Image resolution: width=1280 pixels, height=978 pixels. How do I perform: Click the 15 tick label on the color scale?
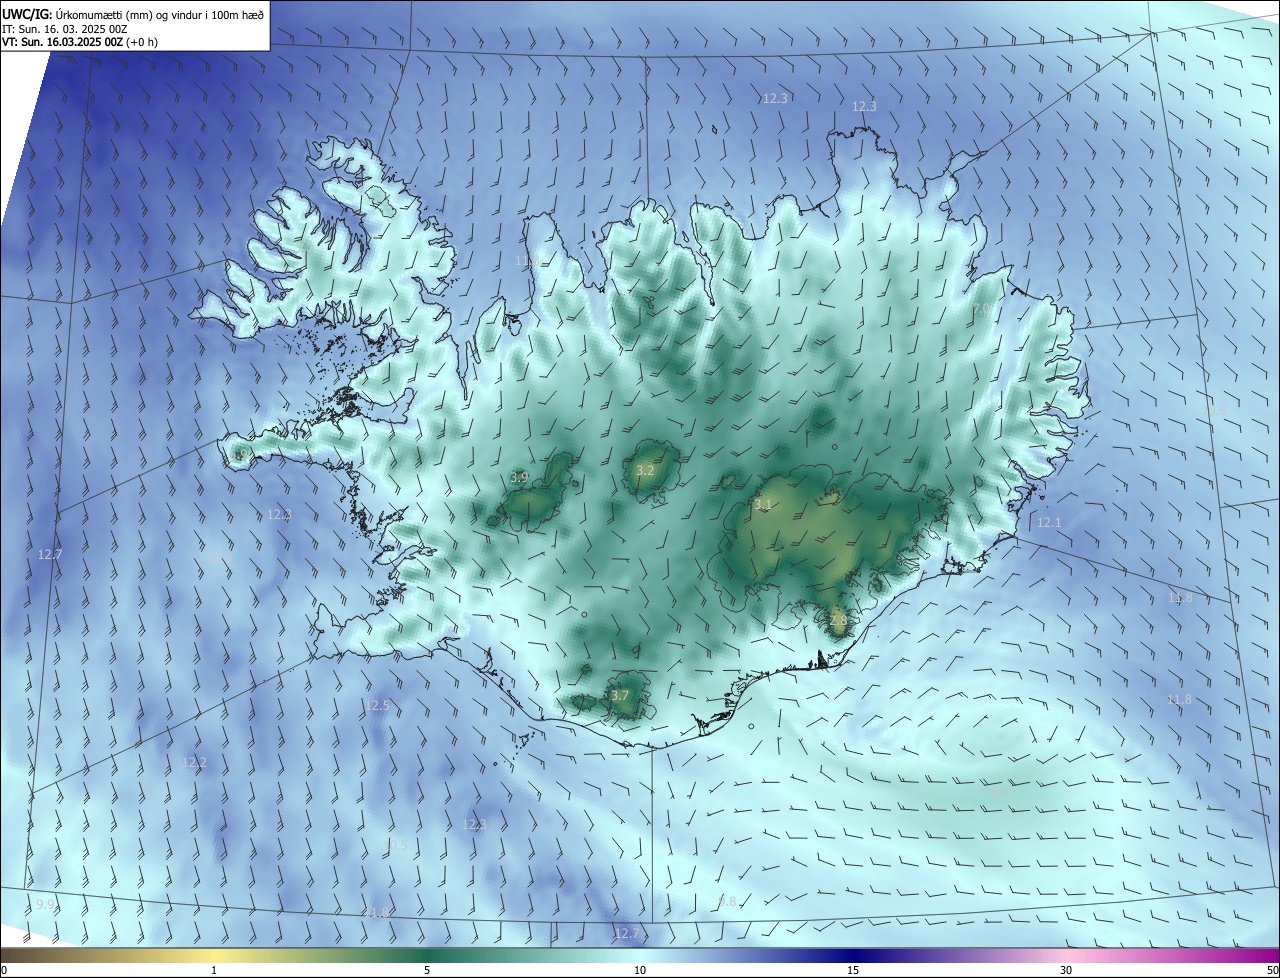click(x=853, y=971)
